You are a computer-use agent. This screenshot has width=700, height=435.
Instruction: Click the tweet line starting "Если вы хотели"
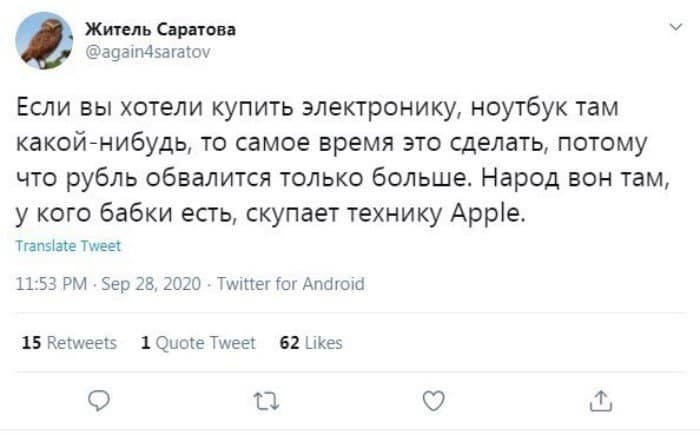click(317, 108)
